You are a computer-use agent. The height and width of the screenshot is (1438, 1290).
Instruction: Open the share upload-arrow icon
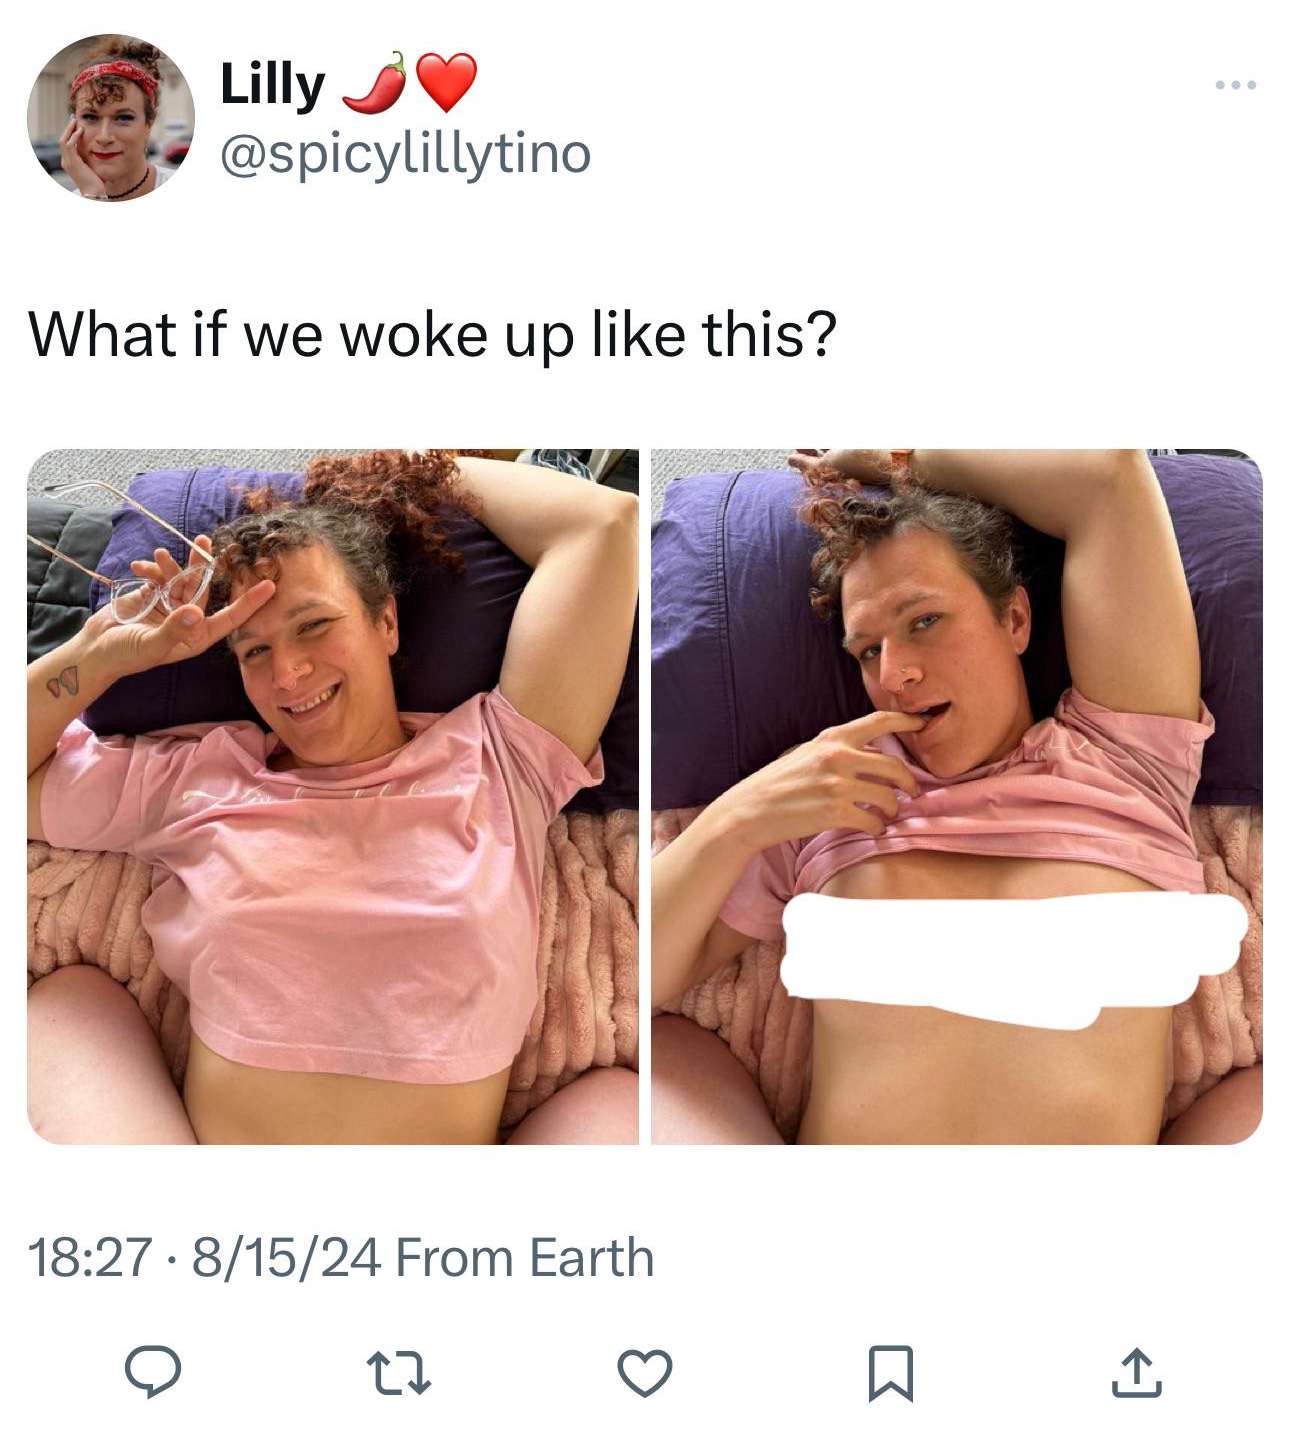(1137, 1373)
